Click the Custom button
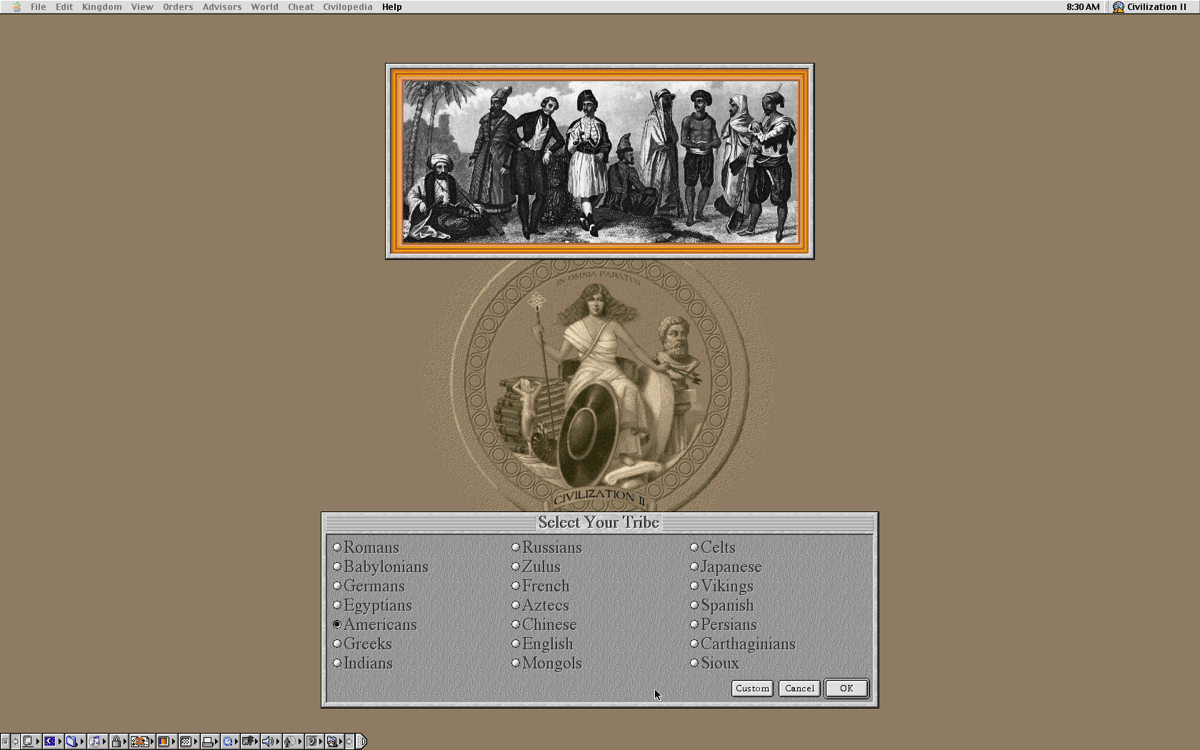1200x750 pixels. click(752, 688)
